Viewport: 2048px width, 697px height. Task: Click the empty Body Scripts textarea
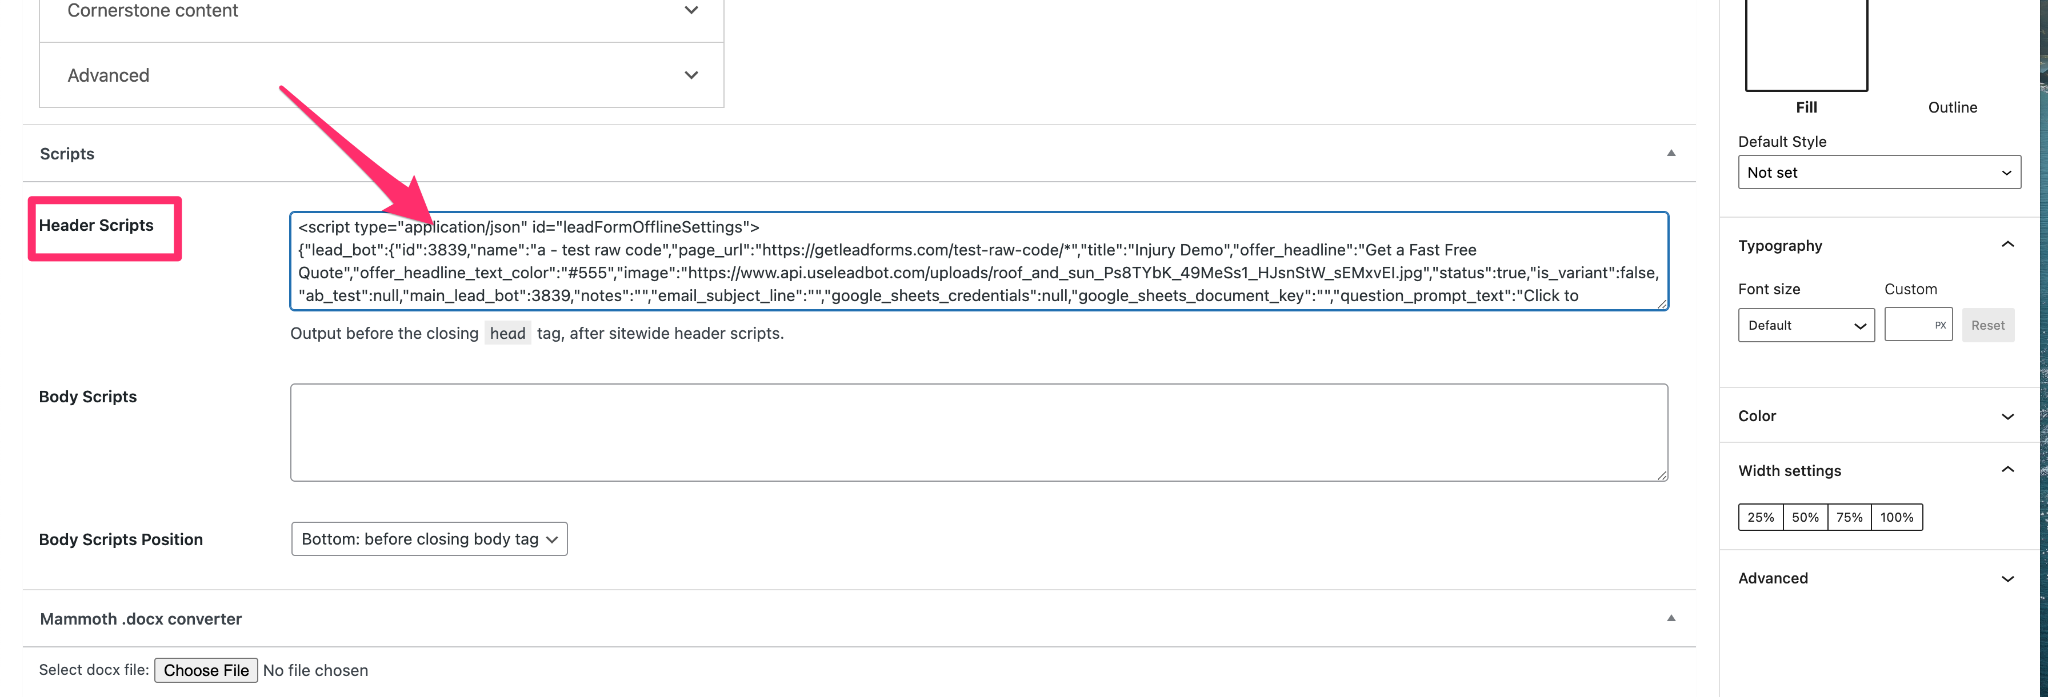tap(978, 432)
